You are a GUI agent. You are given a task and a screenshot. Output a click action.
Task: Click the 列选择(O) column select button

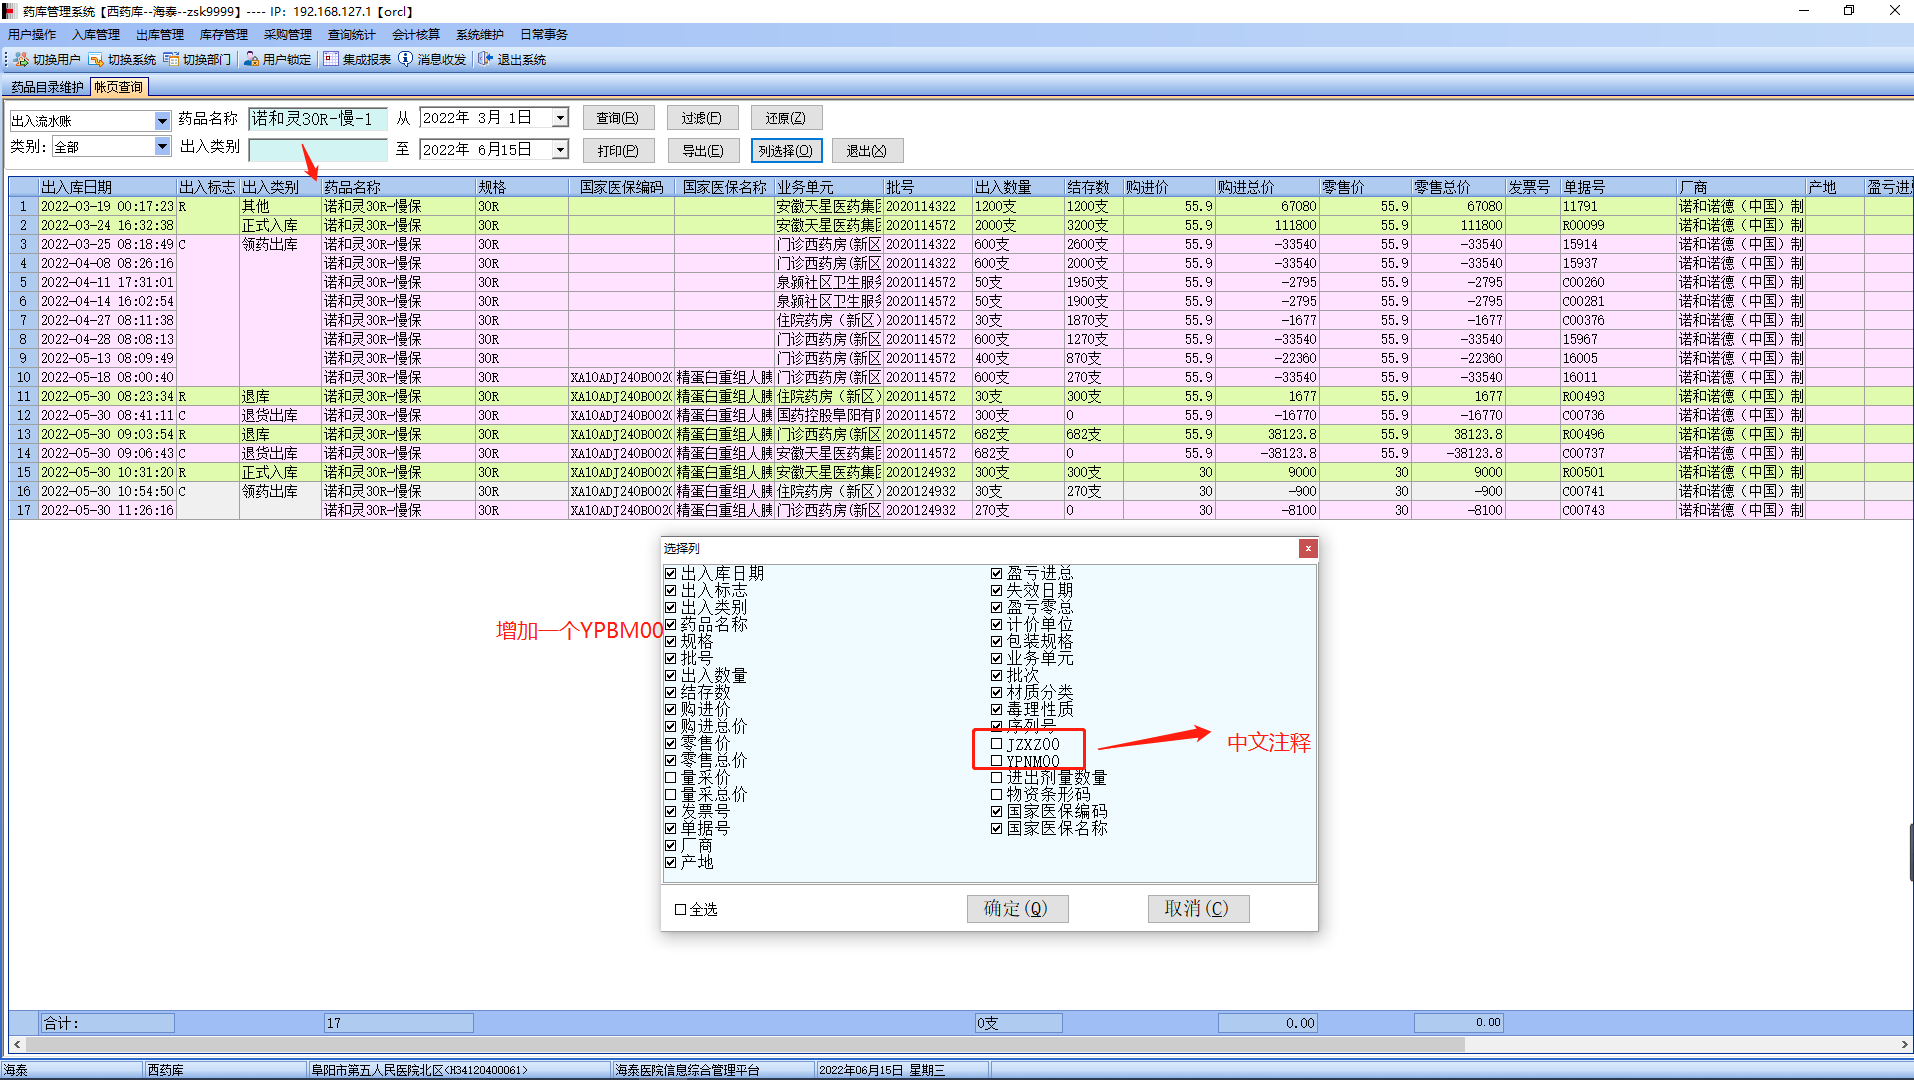(786, 151)
